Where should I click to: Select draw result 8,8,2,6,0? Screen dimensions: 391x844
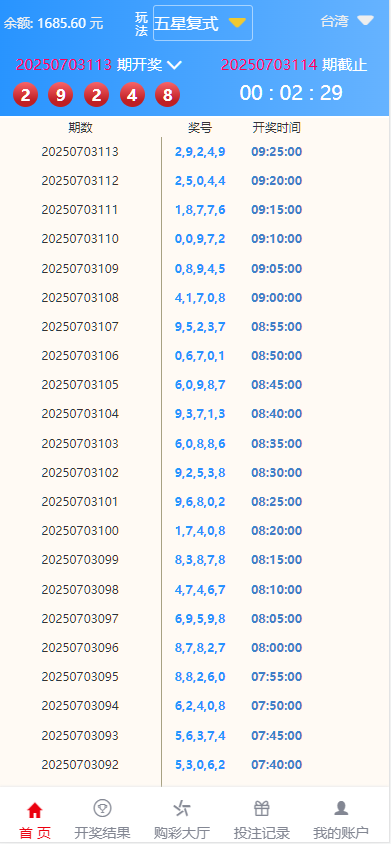coord(200,677)
